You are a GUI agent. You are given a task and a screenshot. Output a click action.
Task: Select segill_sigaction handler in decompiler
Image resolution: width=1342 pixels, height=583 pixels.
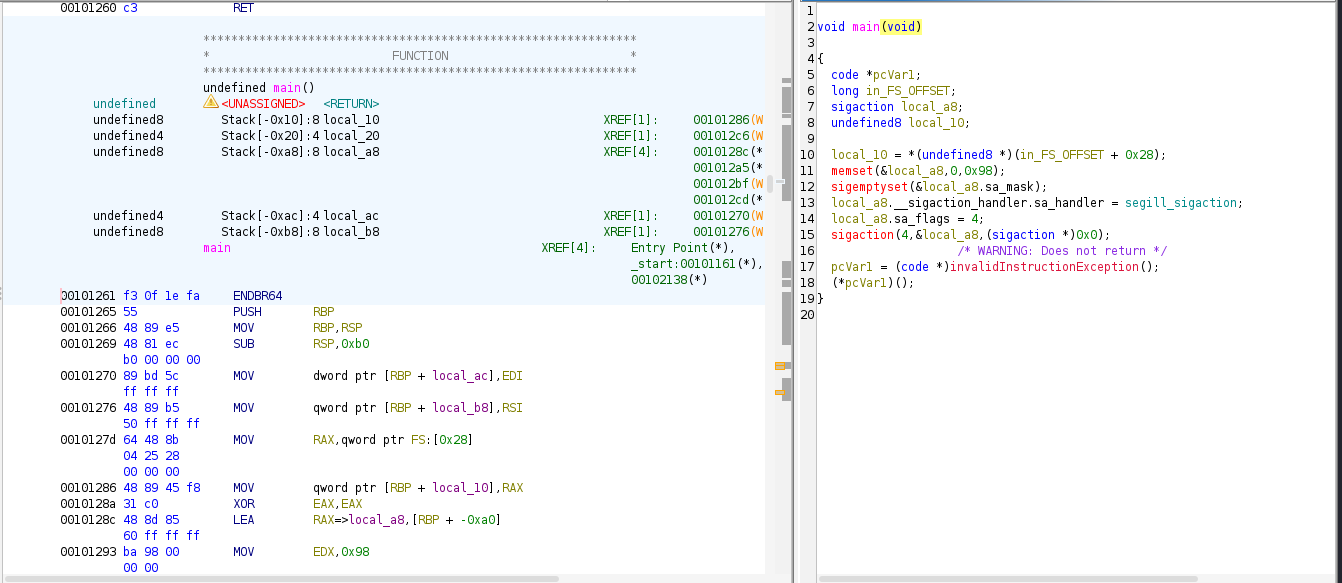pyautogui.click(x=1180, y=203)
